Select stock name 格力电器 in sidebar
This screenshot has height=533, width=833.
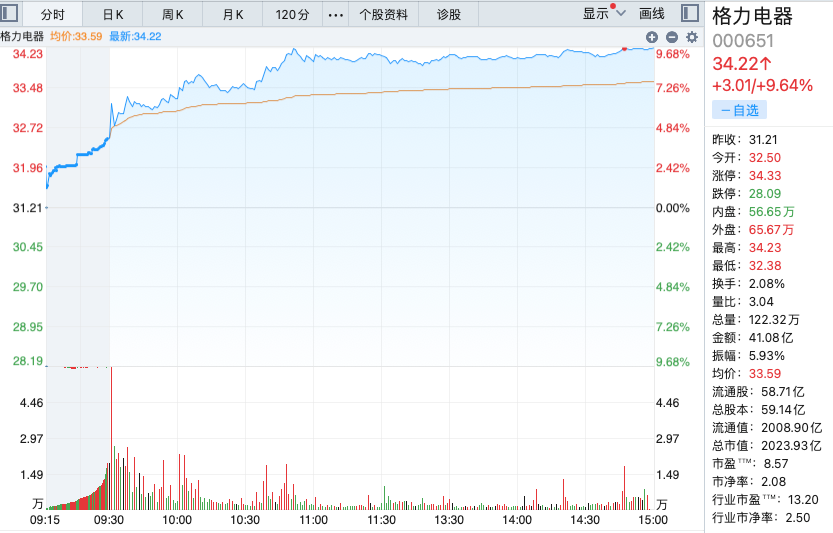pyautogui.click(x=752, y=17)
